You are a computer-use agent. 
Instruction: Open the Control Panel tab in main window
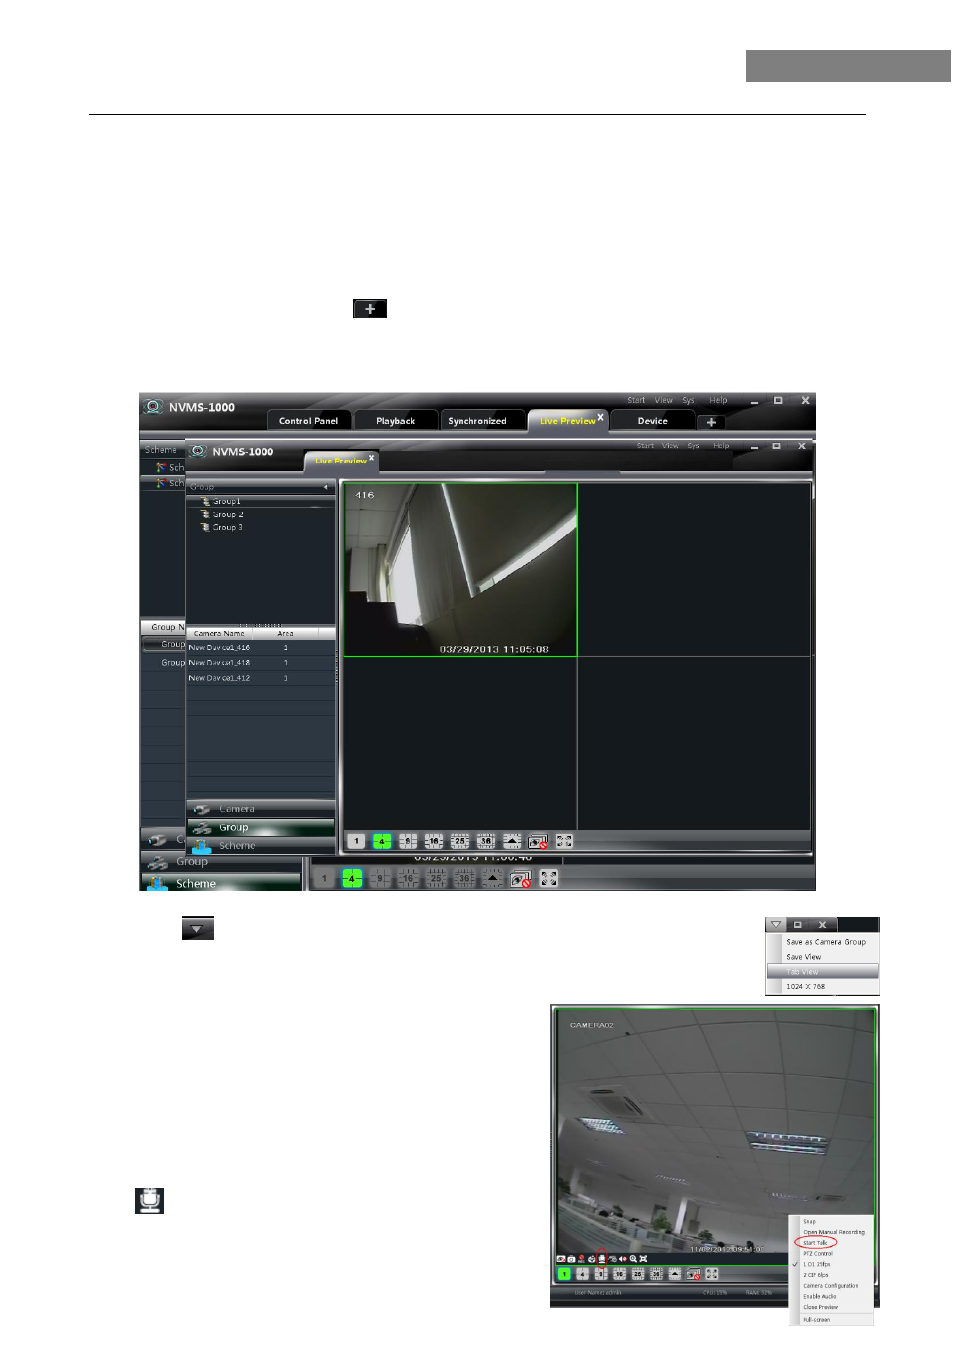pyautogui.click(x=308, y=421)
